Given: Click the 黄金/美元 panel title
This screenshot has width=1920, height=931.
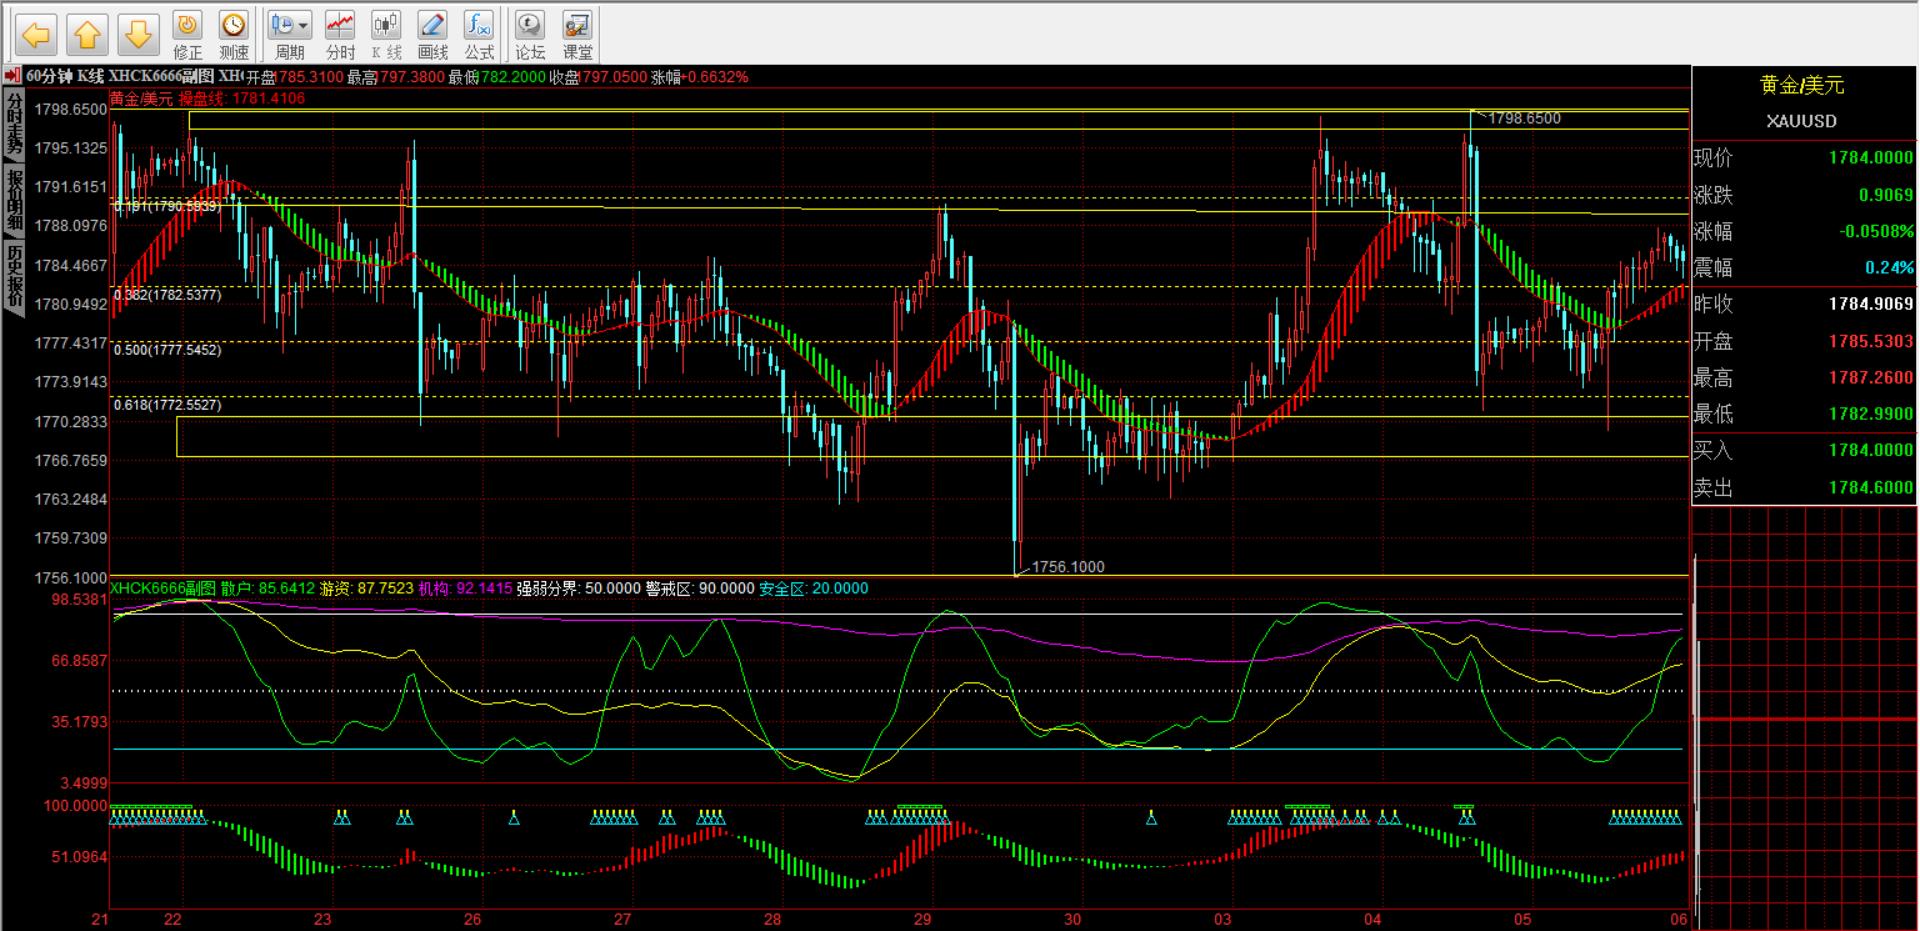Looking at the screenshot, I should (1802, 85).
